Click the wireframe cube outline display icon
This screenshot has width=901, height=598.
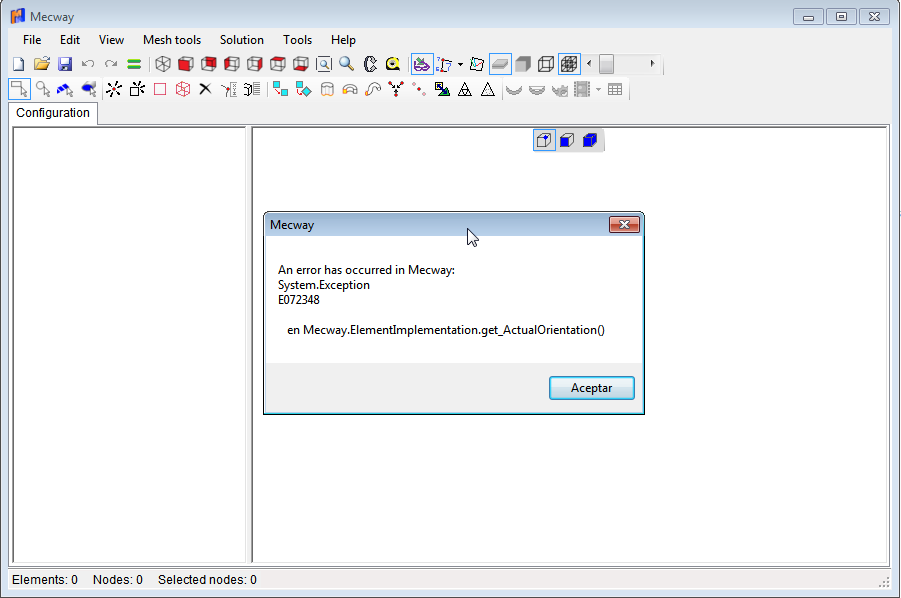[546, 64]
